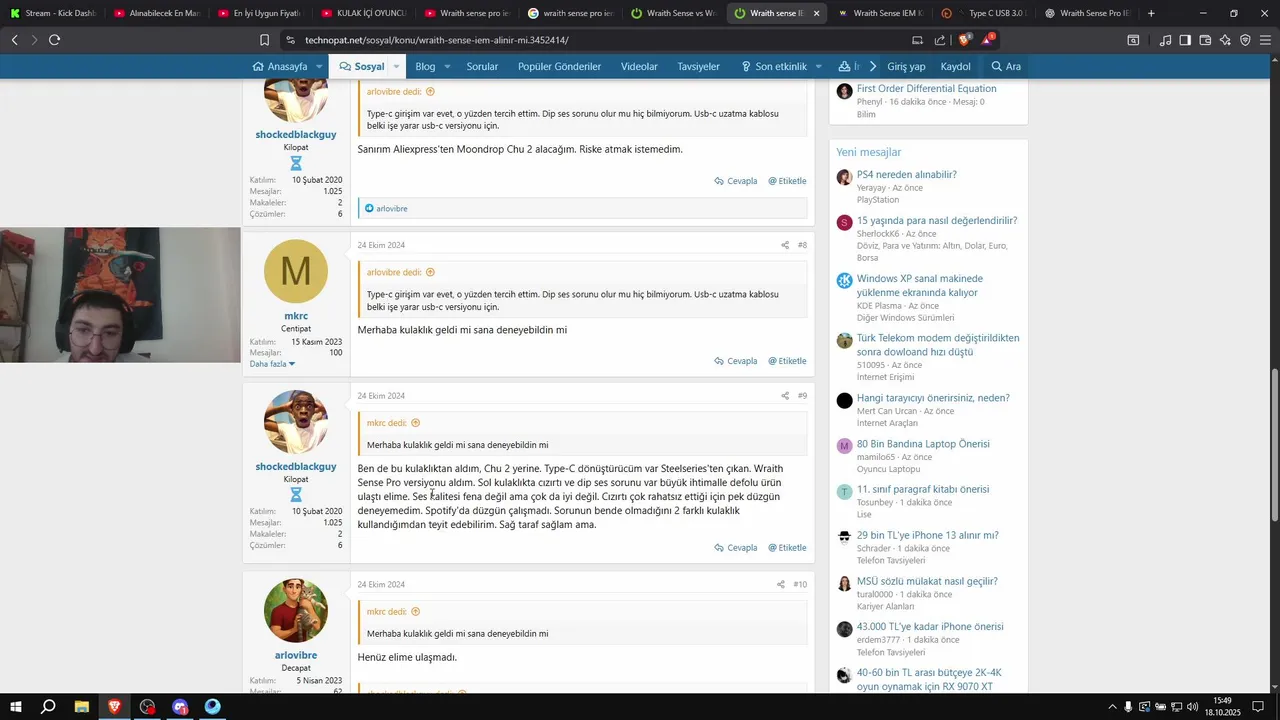Open 'First Order Differential Equation' thread
The height and width of the screenshot is (720, 1280).
pyautogui.click(x=927, y=88)
